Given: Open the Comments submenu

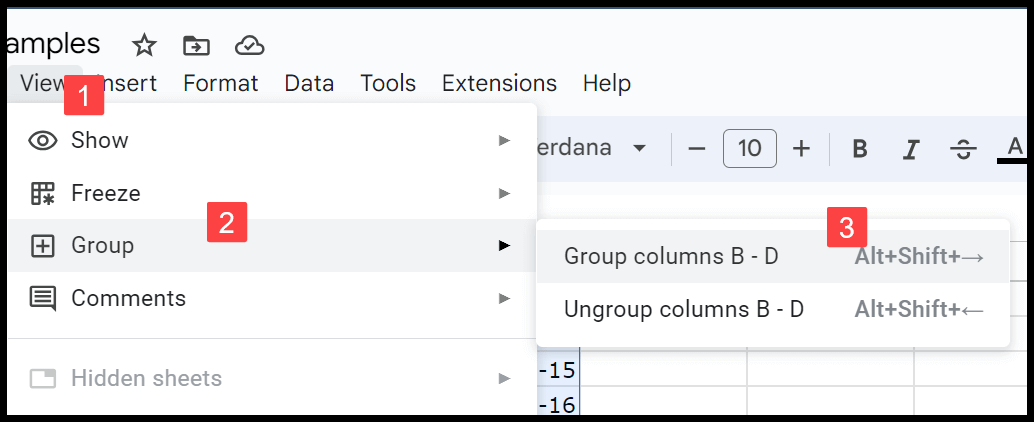Looking at the screenshot, I should (x=272, y=298).
